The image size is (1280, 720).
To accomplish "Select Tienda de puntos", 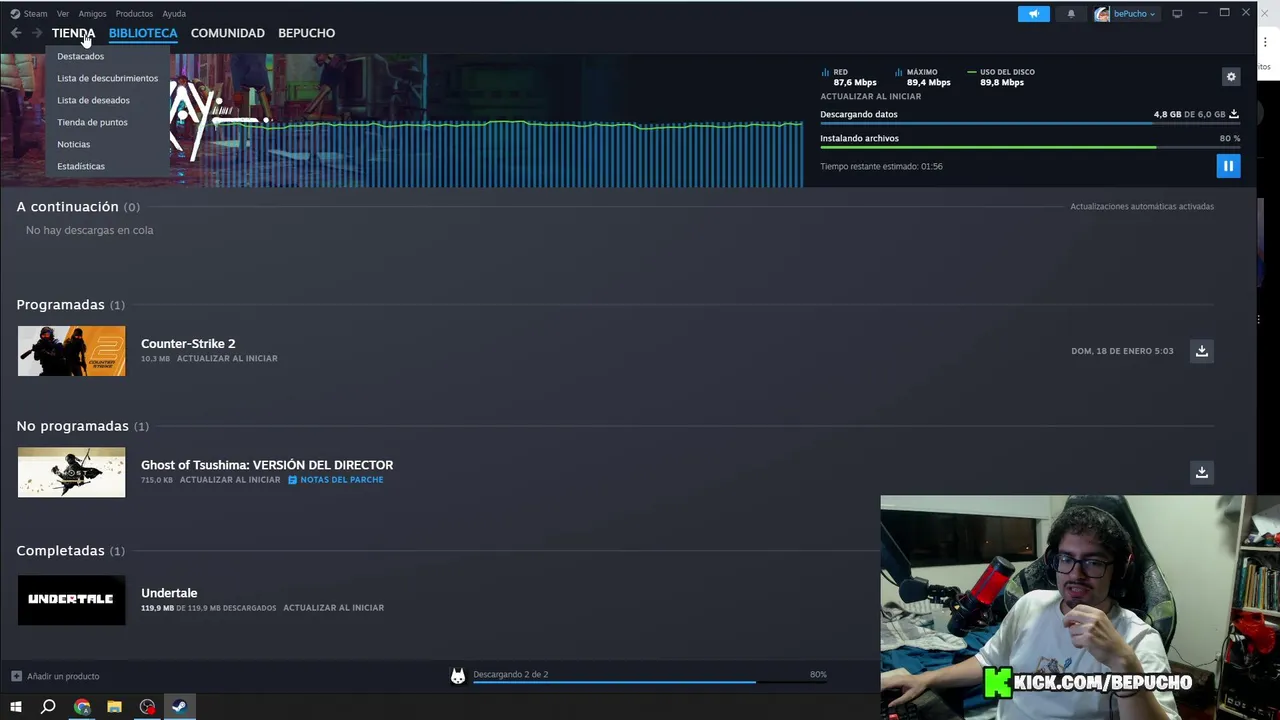I will pos(92,122).
